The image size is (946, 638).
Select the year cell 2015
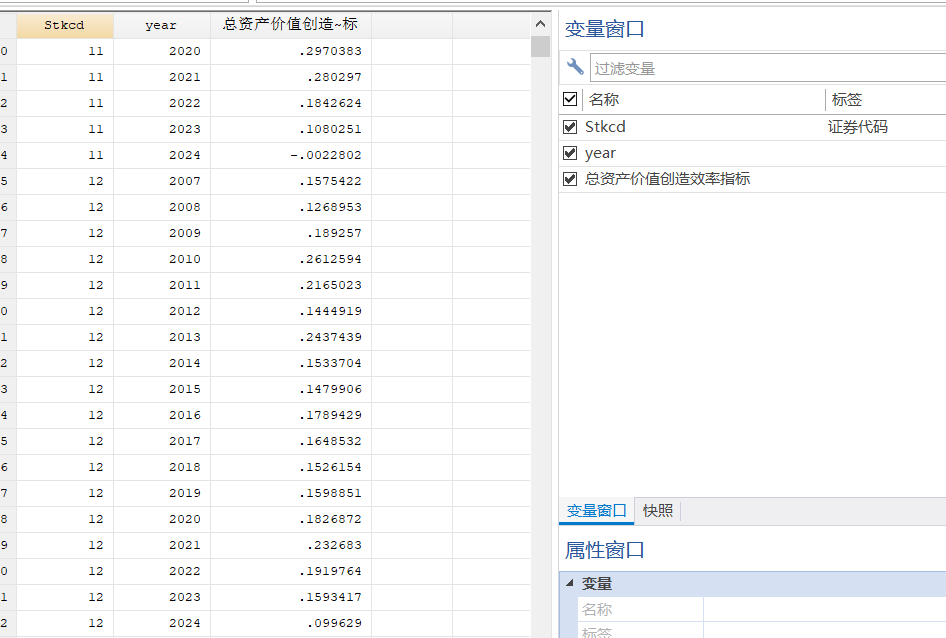162,389
